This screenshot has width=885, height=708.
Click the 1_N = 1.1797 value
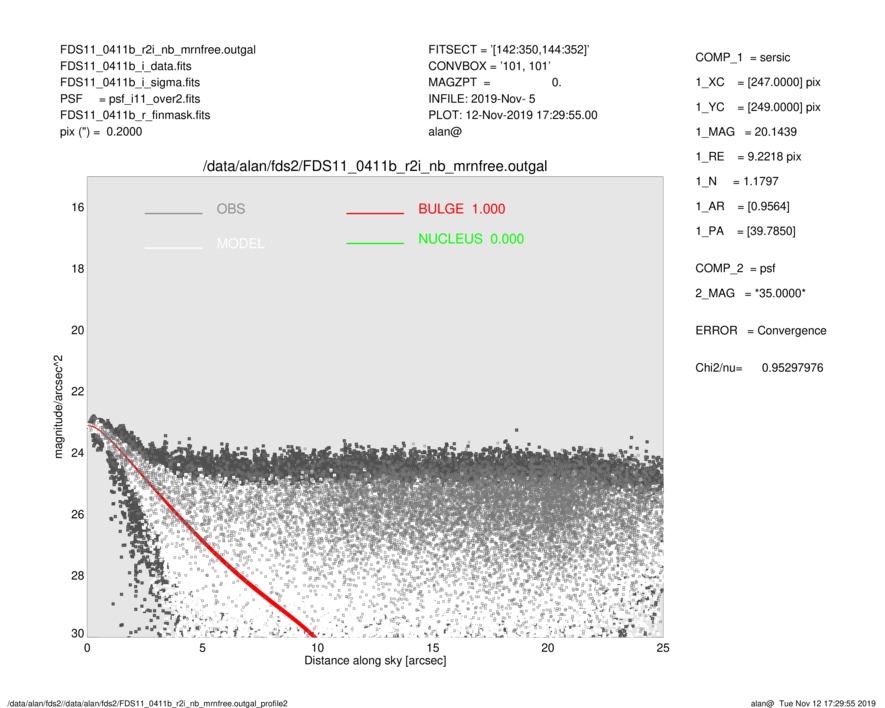coord(737,182)
